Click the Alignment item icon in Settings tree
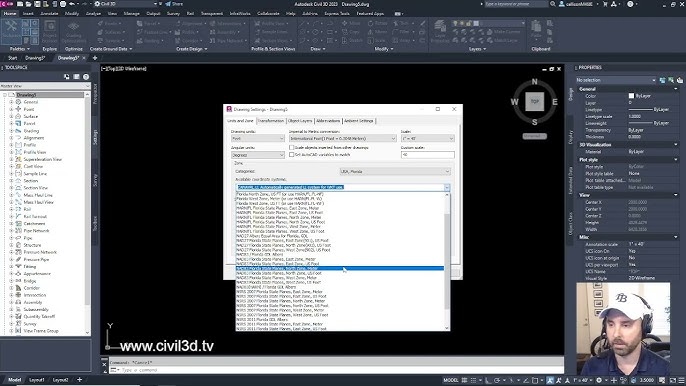Screen dimensions: 686x386 point(18,138)
